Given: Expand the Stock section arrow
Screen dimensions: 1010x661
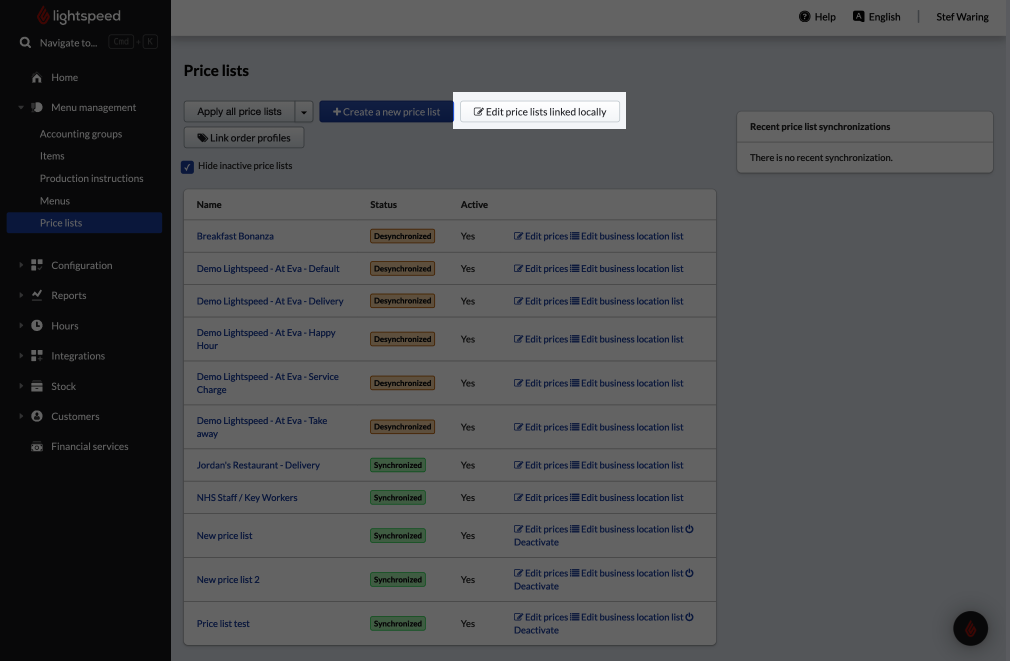Looking at the screenshot, I should 21,386.
